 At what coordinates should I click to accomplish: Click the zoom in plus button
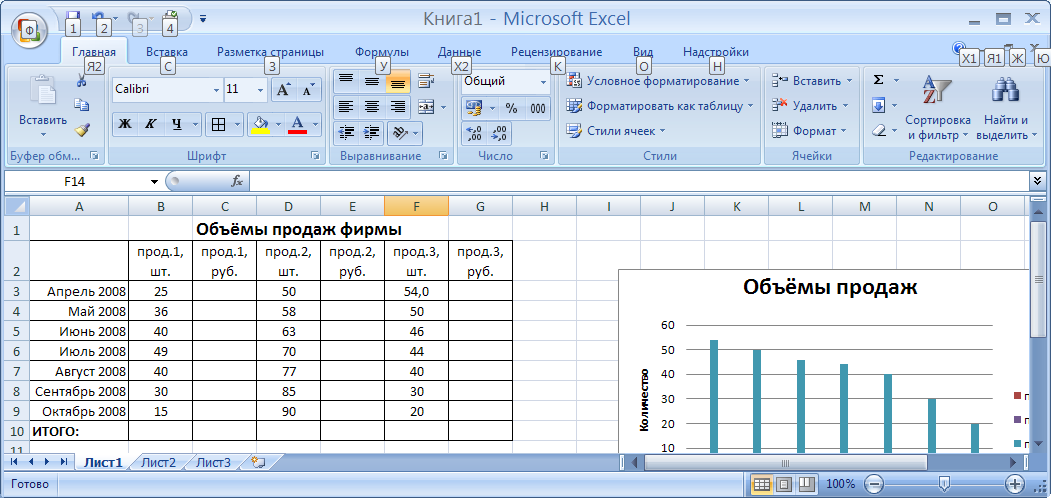click(1015, 483)
